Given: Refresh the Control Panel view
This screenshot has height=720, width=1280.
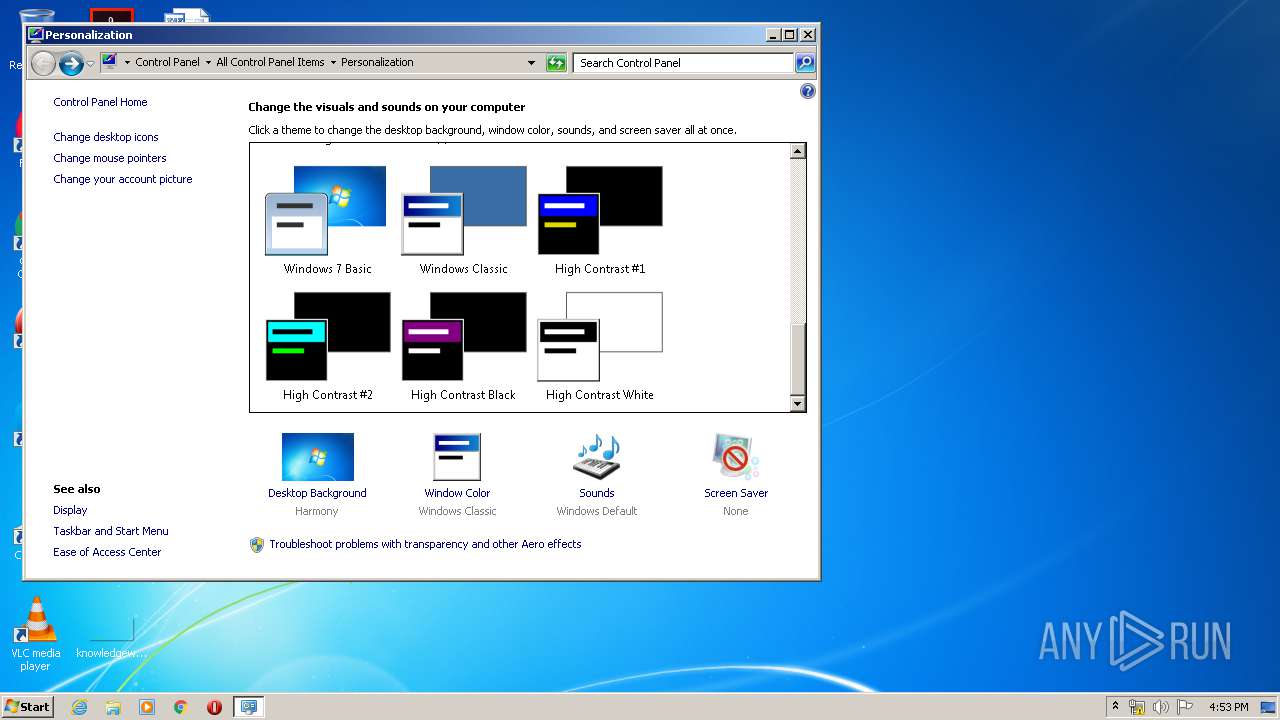Looking at the screenshot, I should [556, 63].
